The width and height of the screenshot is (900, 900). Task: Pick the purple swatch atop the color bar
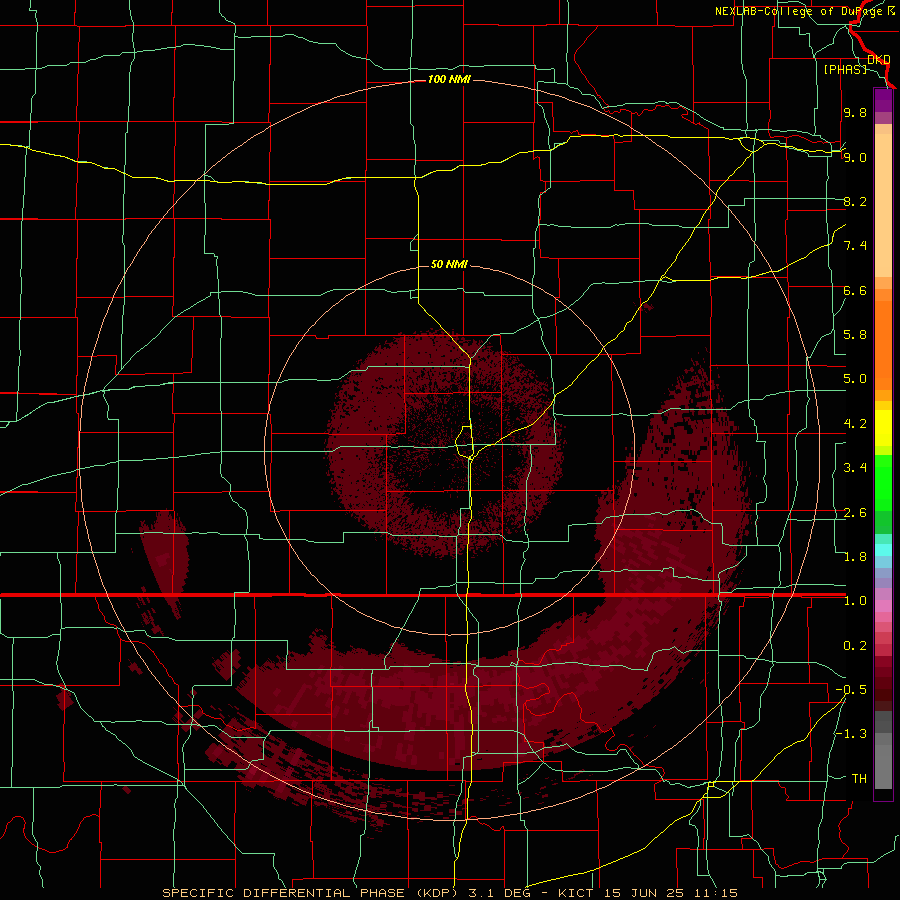click(883, 100)
